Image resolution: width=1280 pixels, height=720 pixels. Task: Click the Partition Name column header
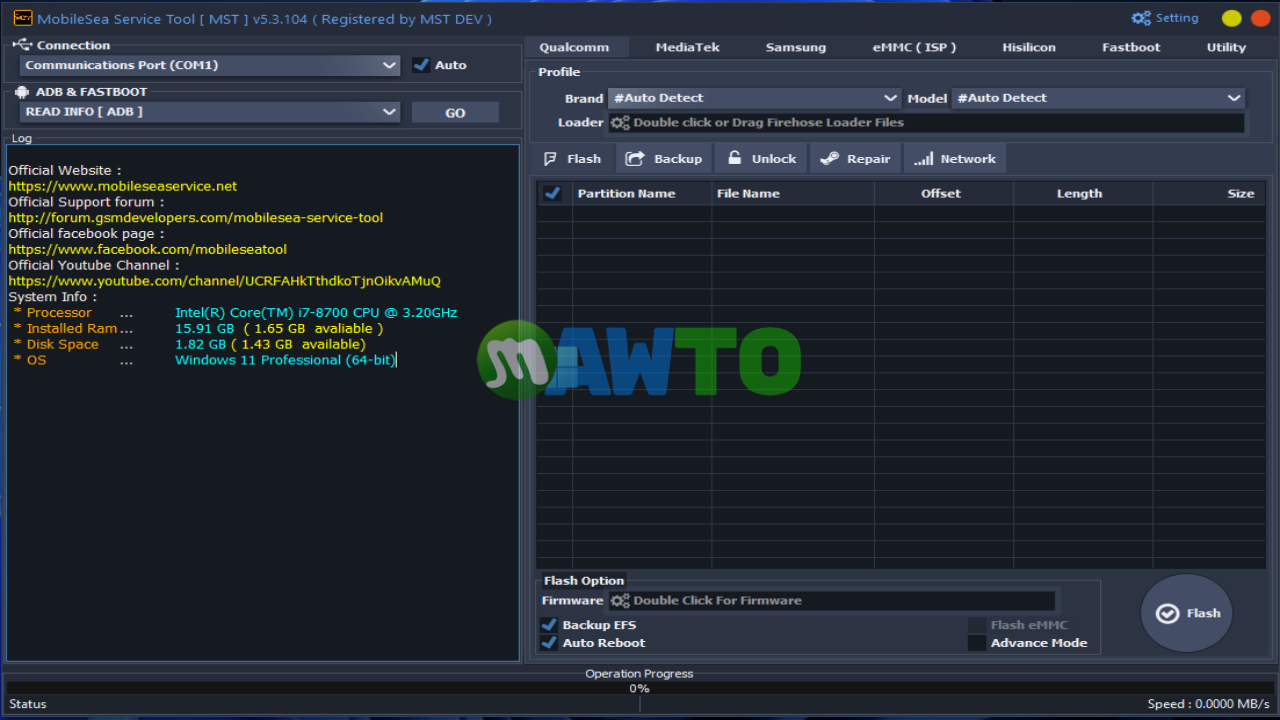[x=642, y=194]
